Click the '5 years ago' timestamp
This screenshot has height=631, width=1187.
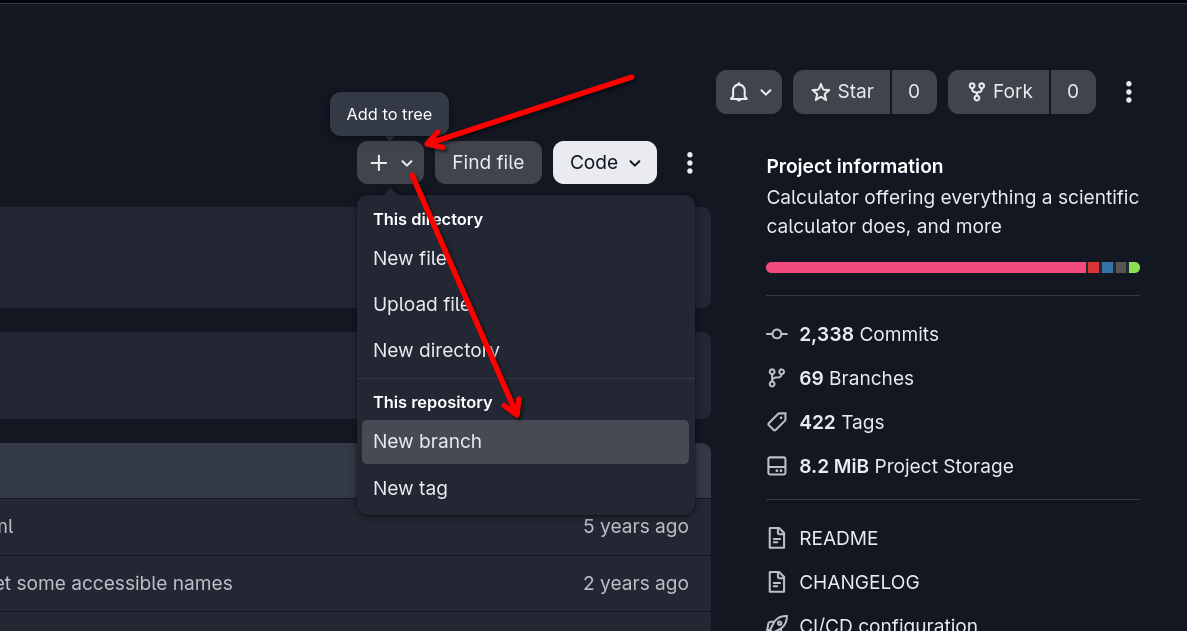pos(636,527)
